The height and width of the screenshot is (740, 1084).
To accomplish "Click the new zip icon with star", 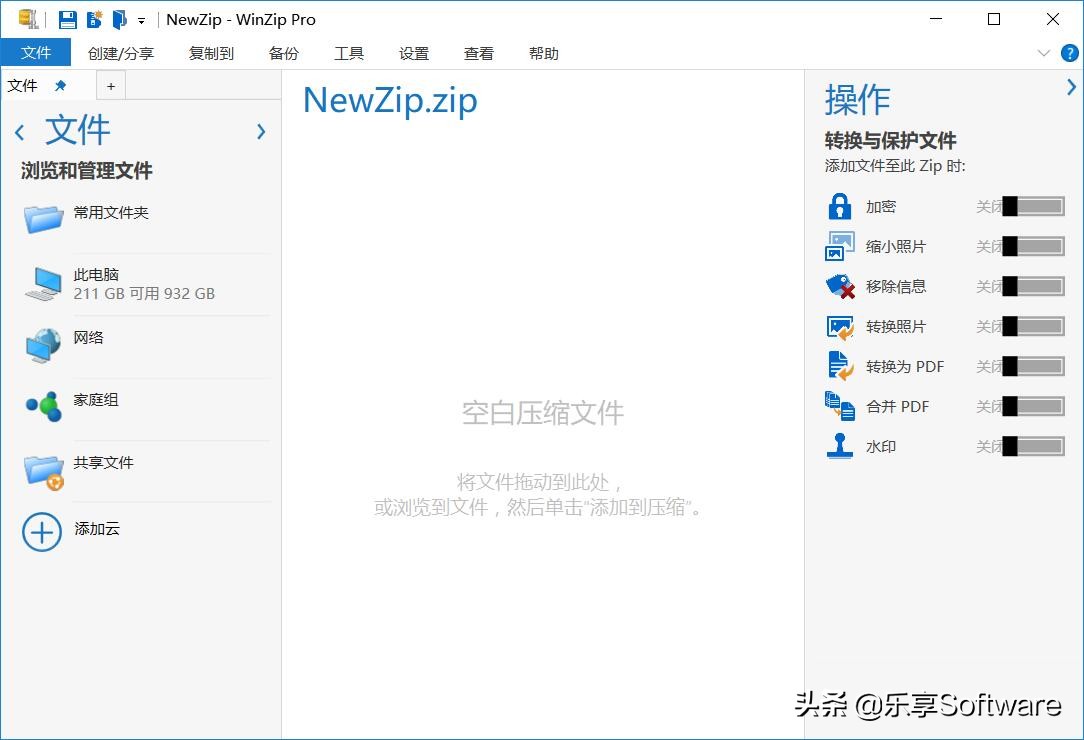I will 94,19.
